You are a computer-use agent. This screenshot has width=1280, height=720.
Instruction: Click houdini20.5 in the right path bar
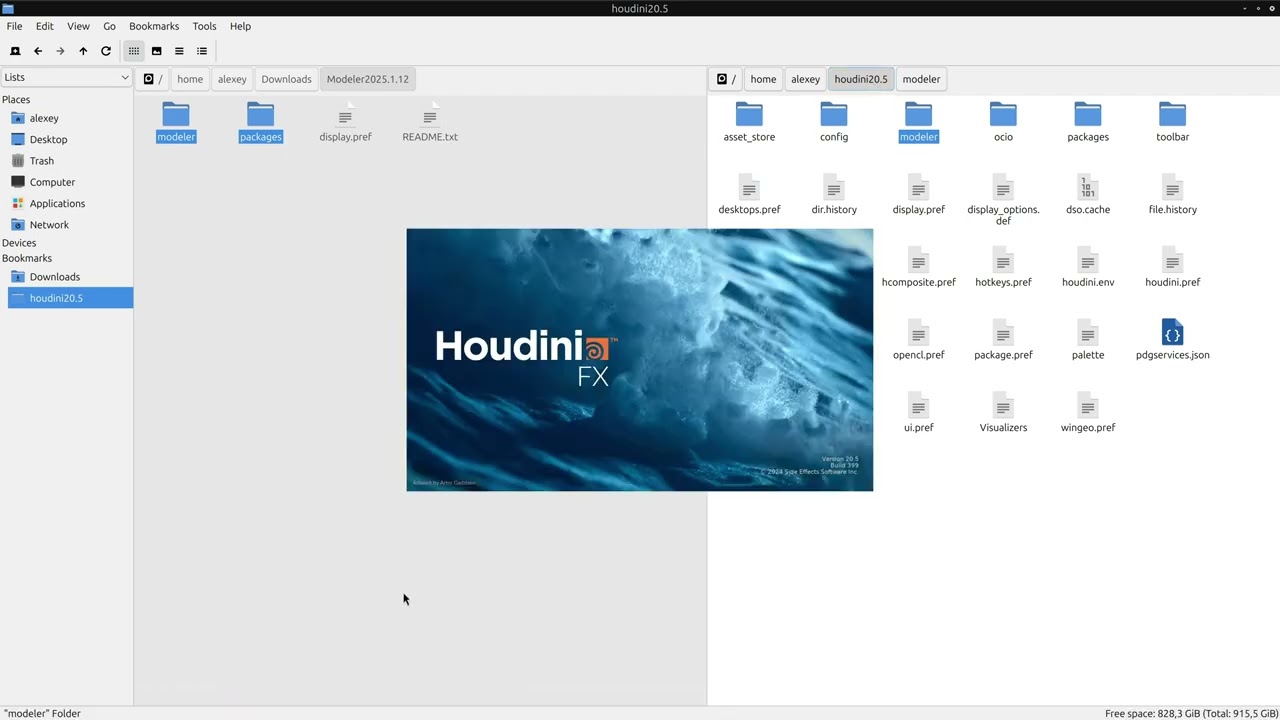(861, 79)
